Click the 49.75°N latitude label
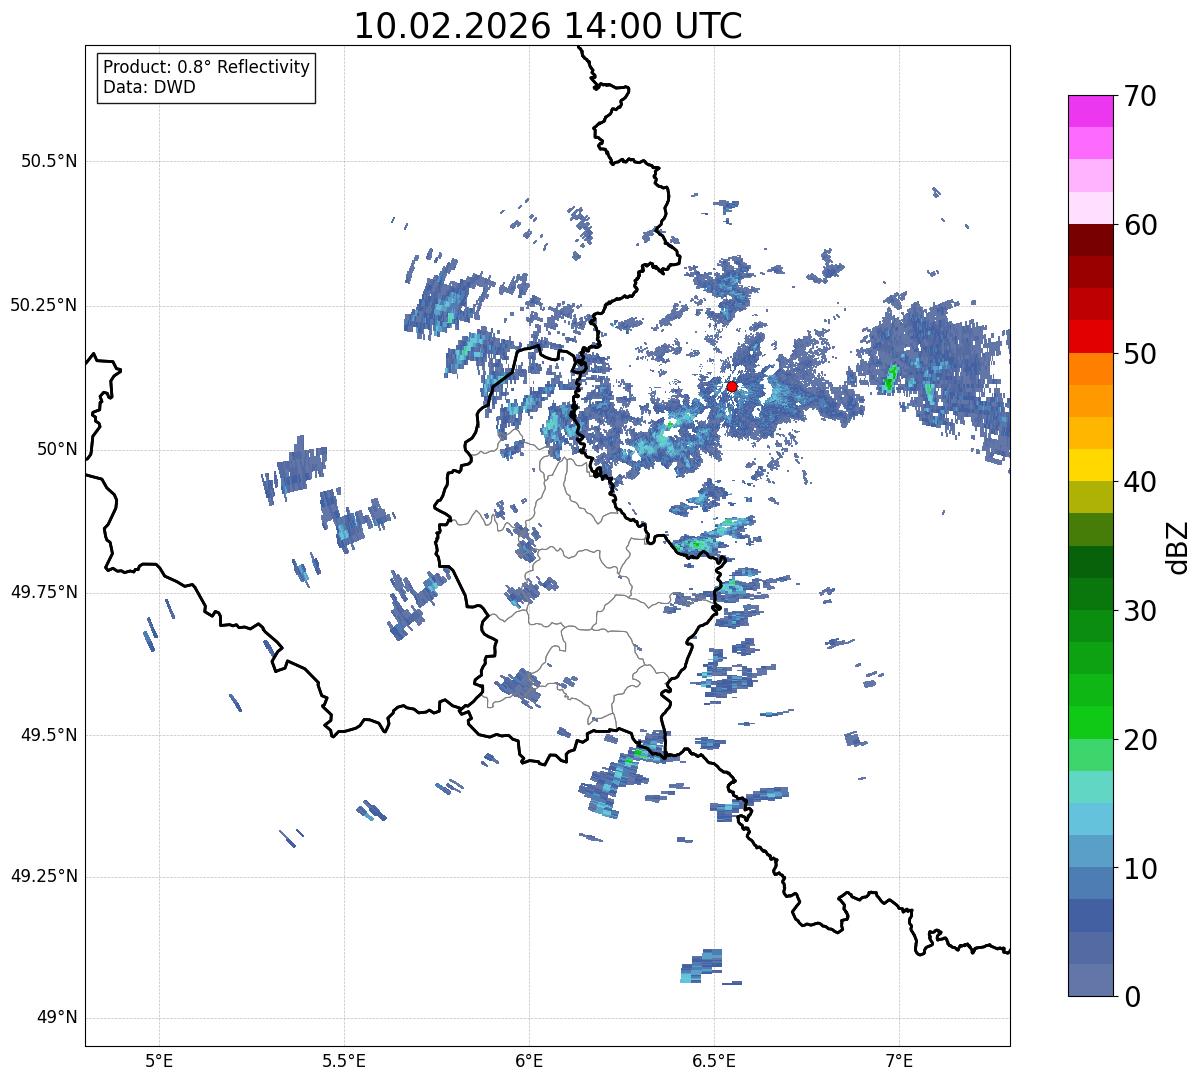 point(43,592)
